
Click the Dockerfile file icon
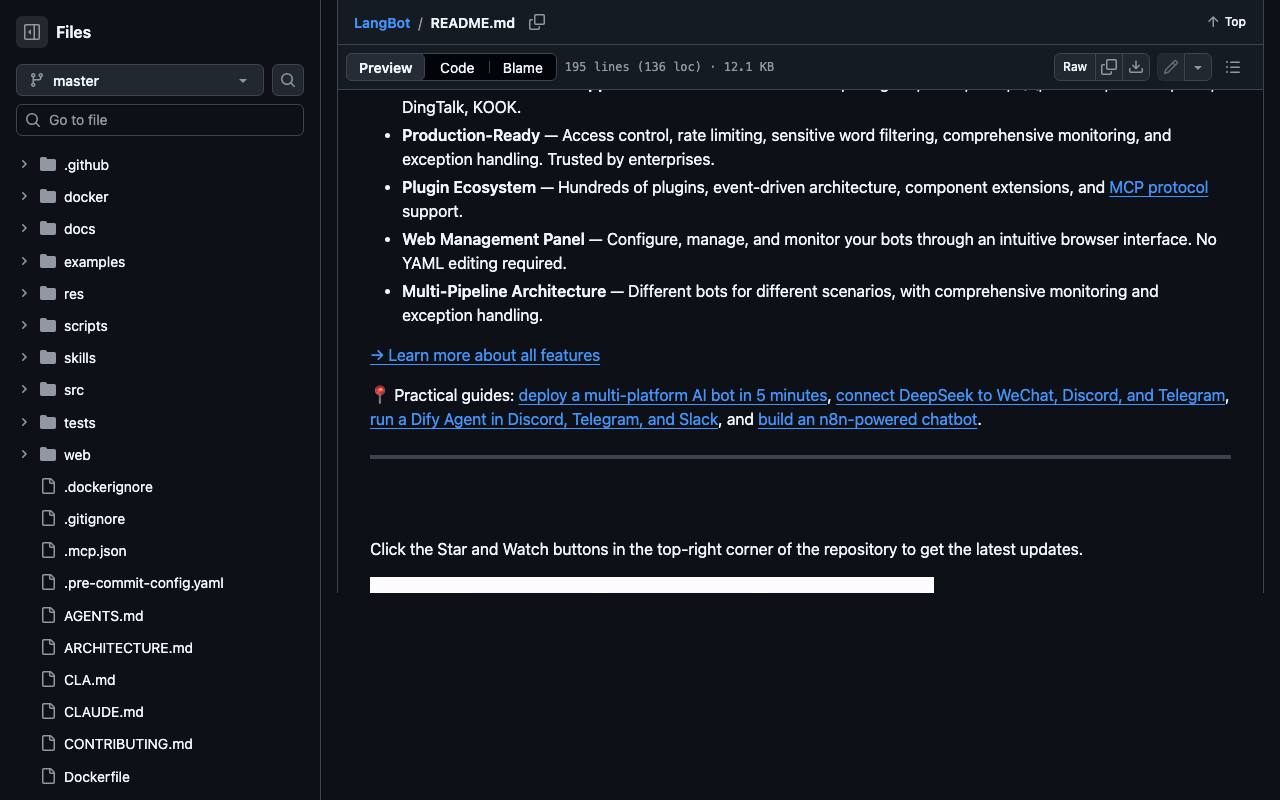[x=48, y=777]
